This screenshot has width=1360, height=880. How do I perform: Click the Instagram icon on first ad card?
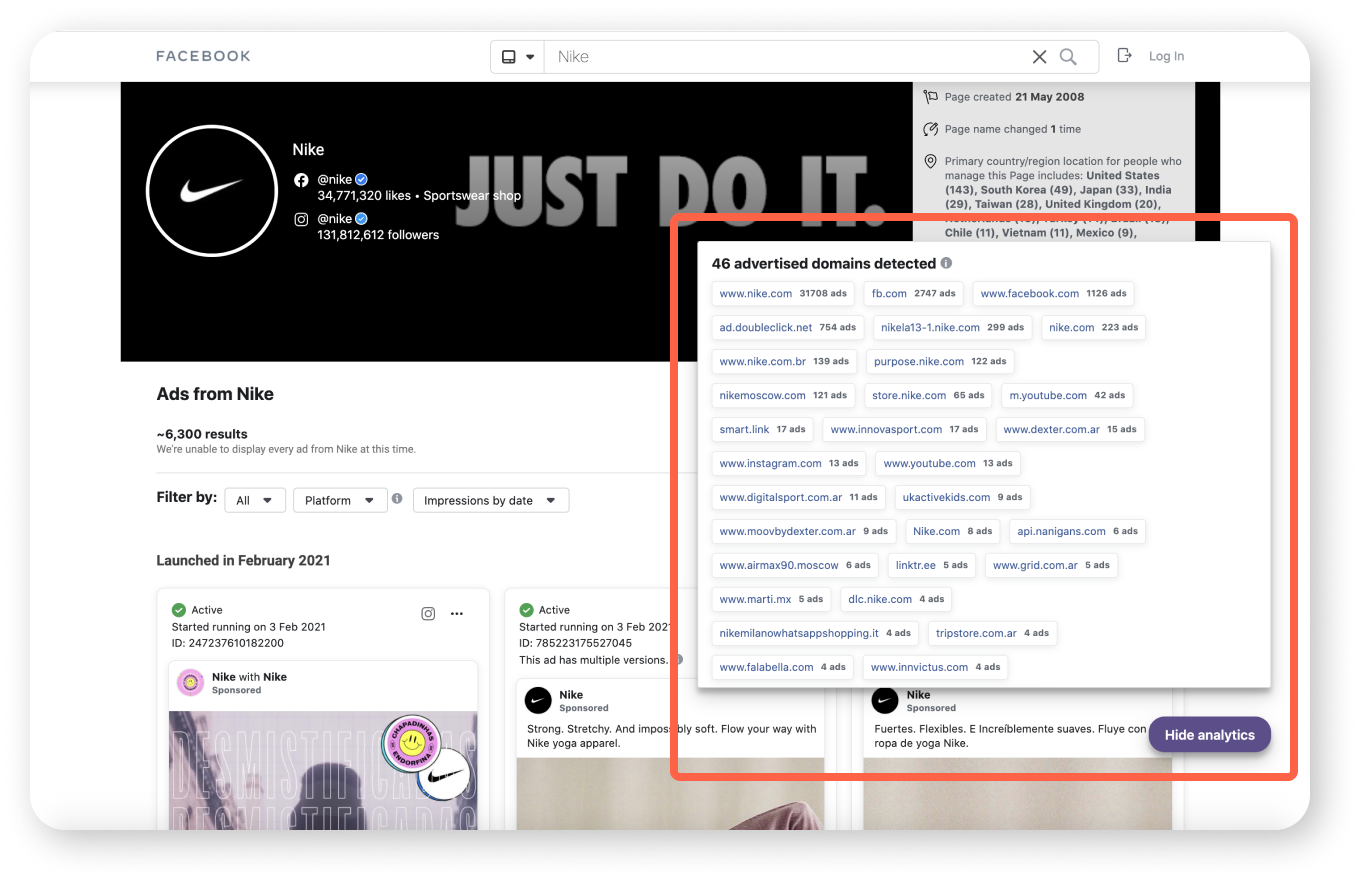pos(428,614)
